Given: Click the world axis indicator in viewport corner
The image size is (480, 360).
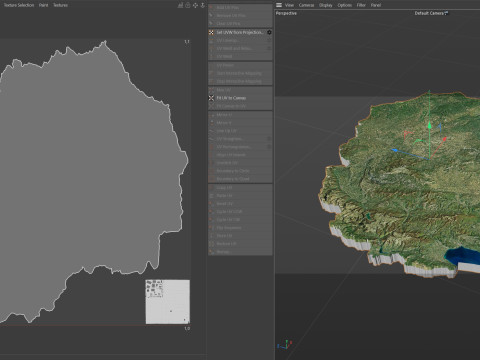Looking at the screenshot, I should (x=285, y=345).
